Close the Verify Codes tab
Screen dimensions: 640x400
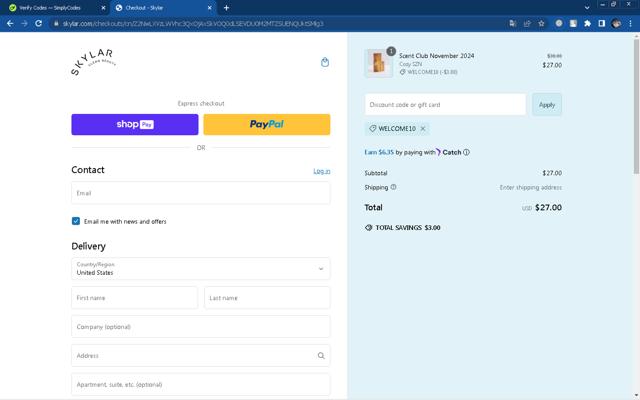(103, 8)
